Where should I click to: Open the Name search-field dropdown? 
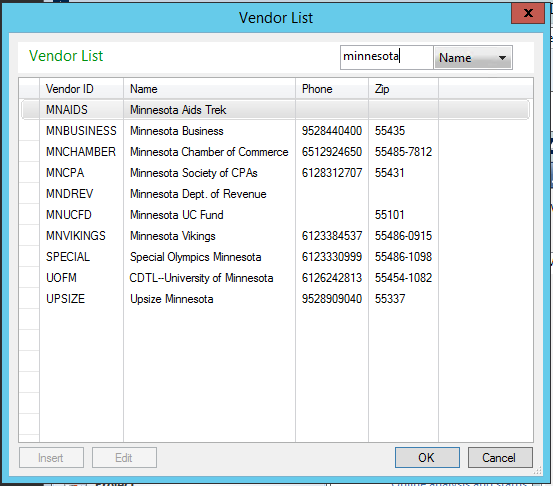(x=473, y=57)
